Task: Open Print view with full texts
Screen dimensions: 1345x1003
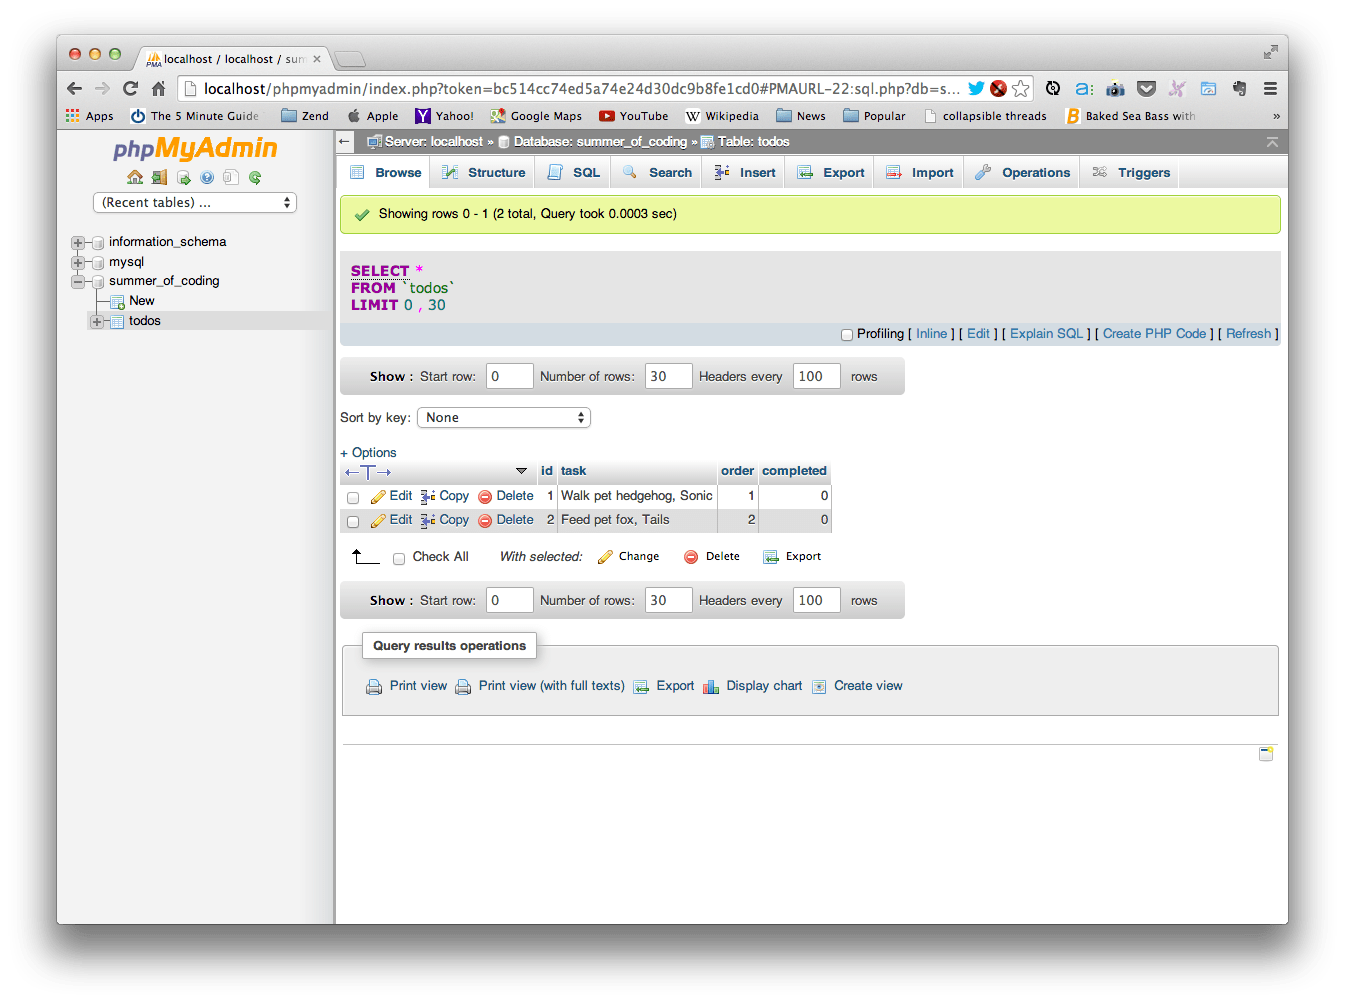Action: [551, 686]
